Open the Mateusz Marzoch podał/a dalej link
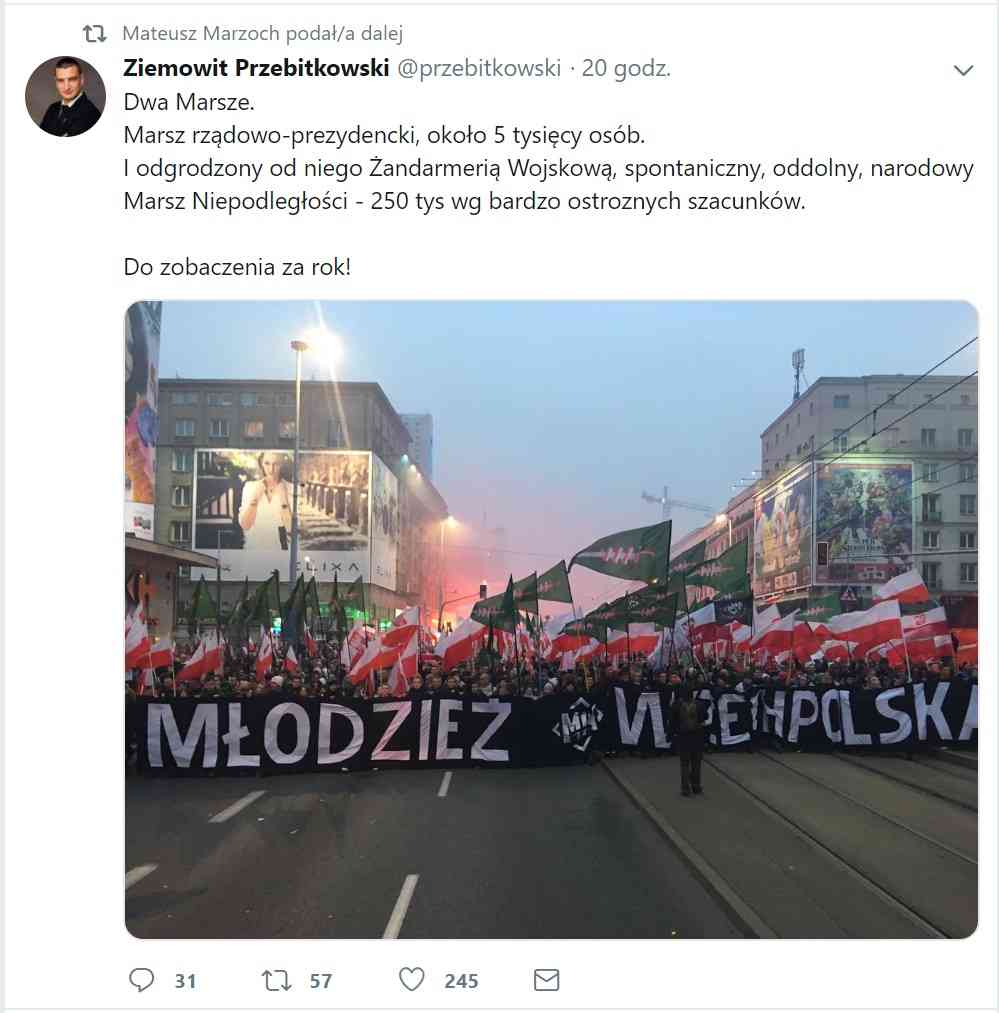This screenshot has width=999, height=1013. pos(262,33)
